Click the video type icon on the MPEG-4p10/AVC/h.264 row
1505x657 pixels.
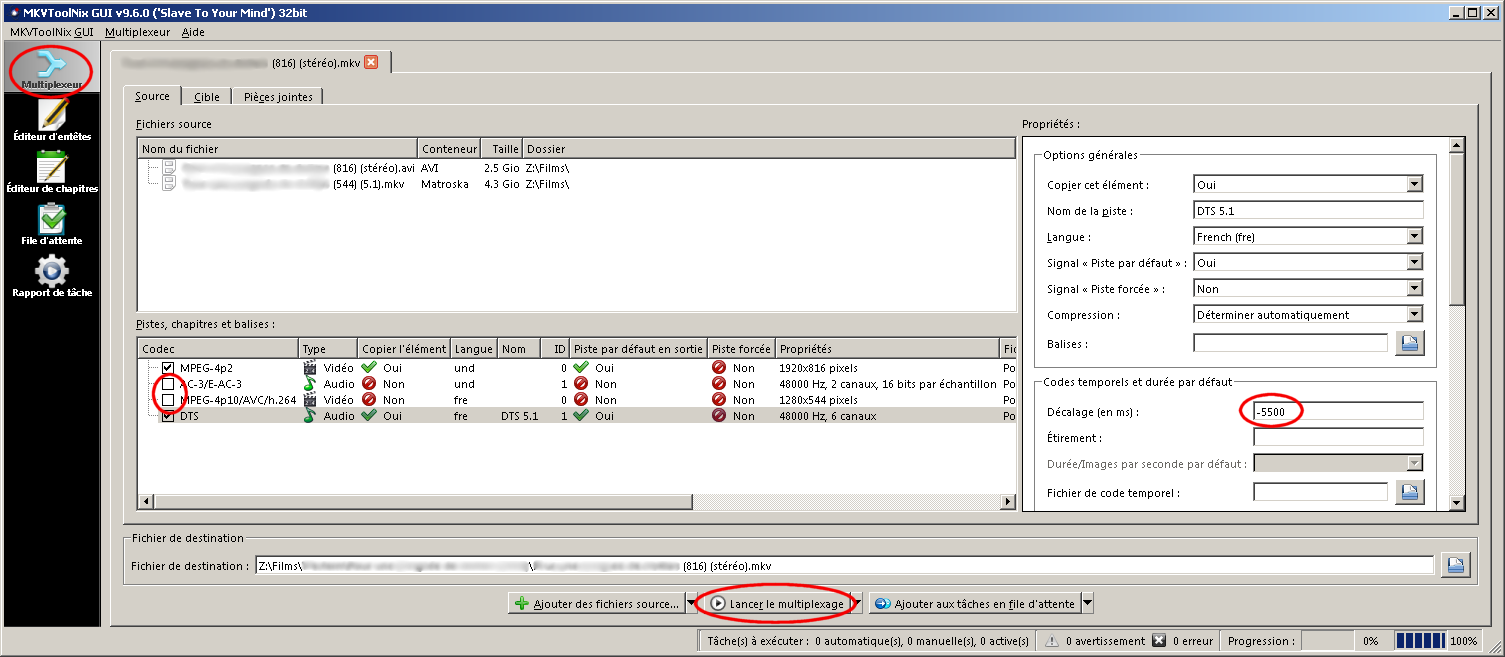point(311,400)
